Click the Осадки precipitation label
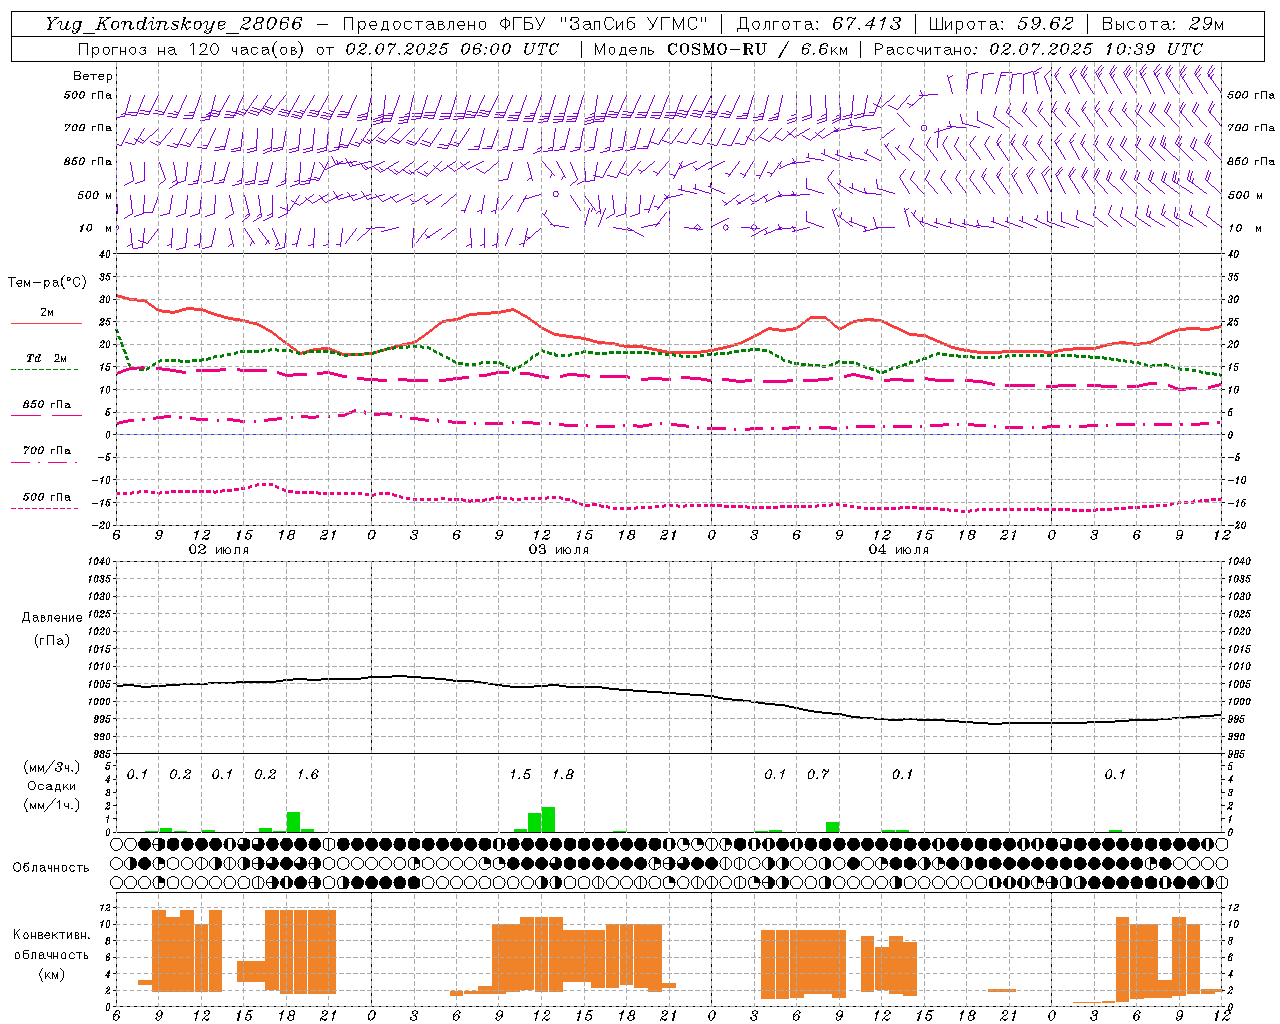This screenshot has height=1024, width=1280. point(52,786)
